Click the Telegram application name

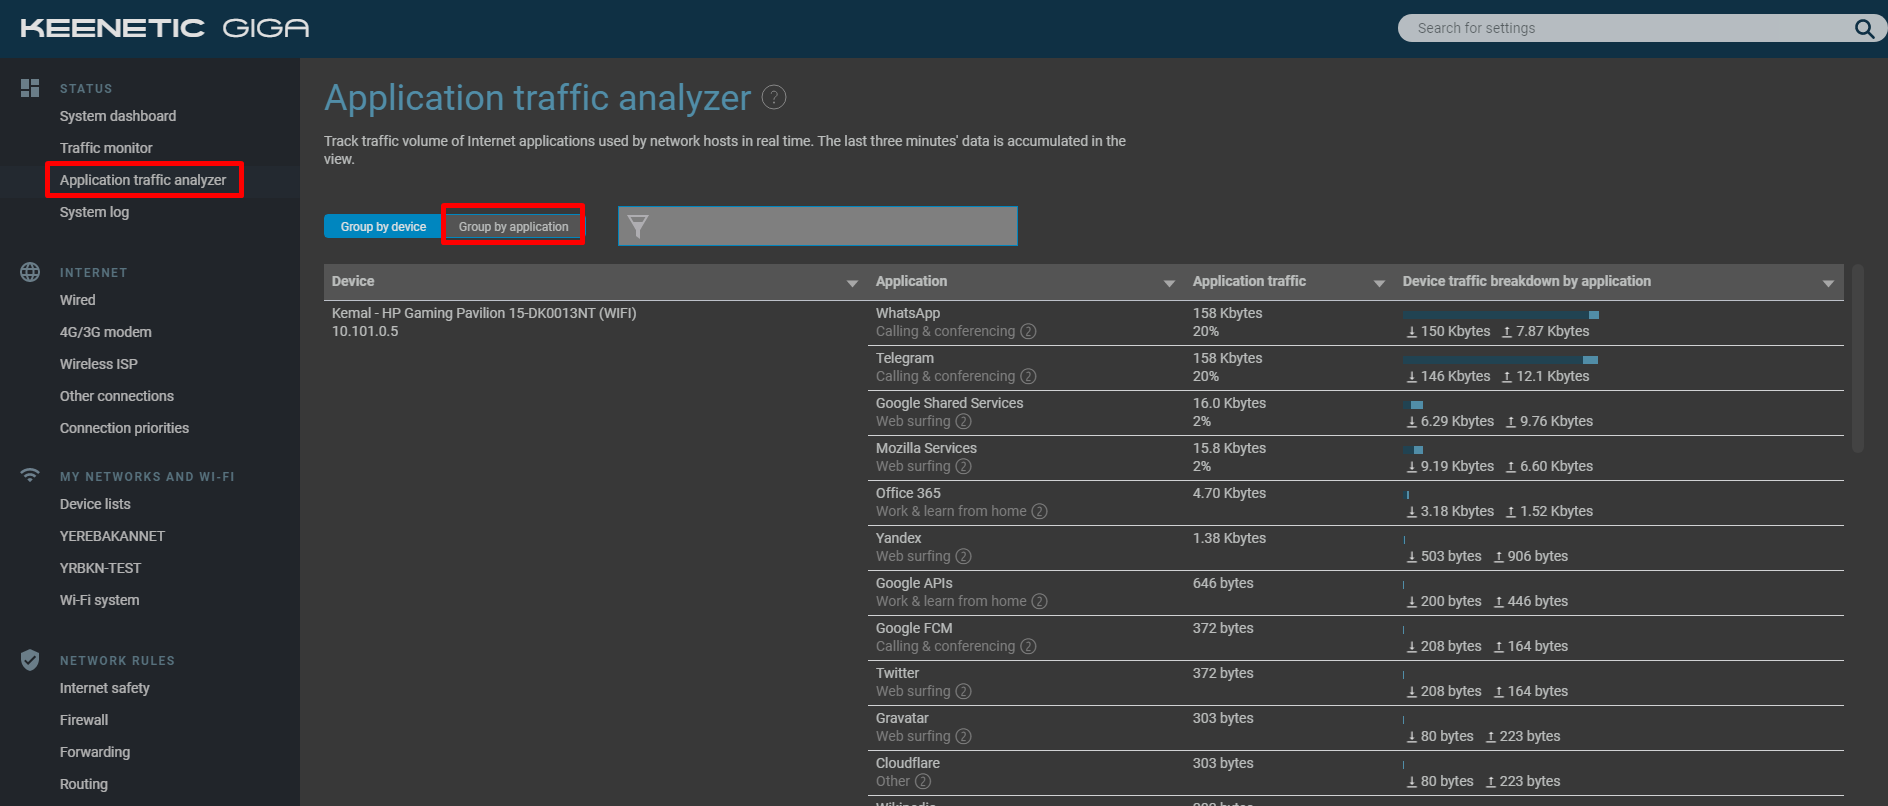pos(905,358)
